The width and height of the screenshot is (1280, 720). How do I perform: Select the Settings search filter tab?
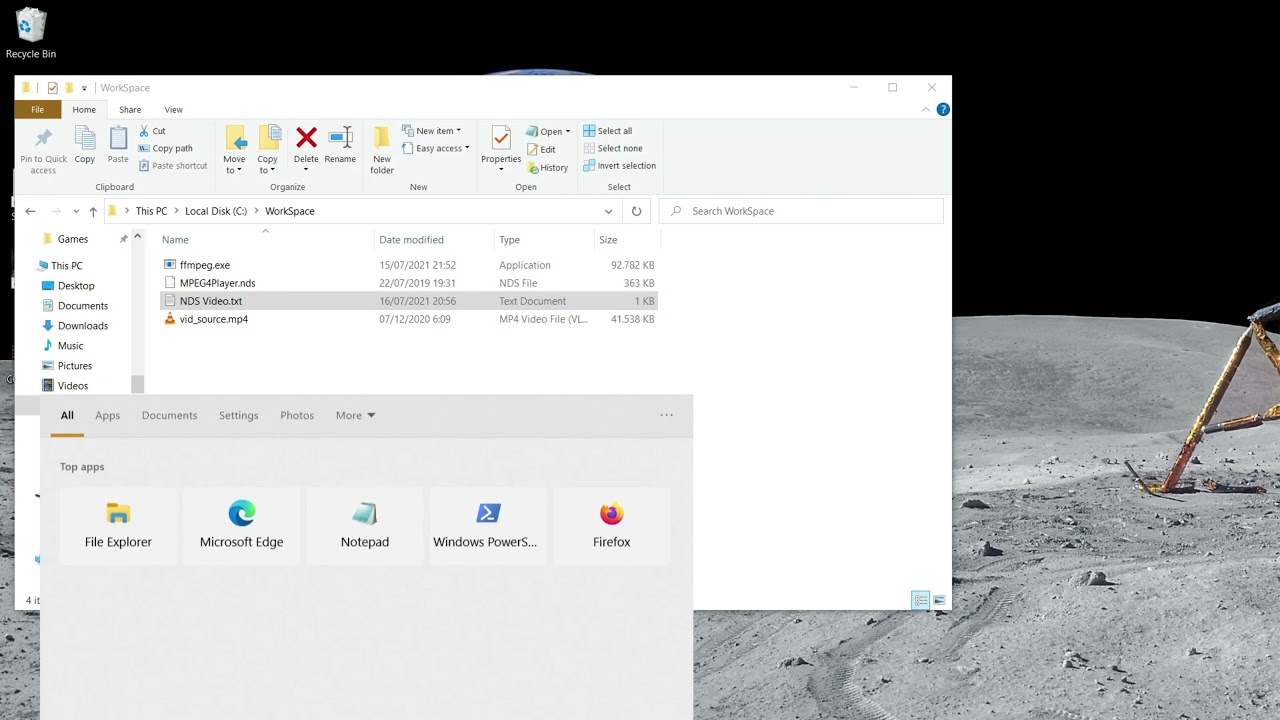coord(238,415)
